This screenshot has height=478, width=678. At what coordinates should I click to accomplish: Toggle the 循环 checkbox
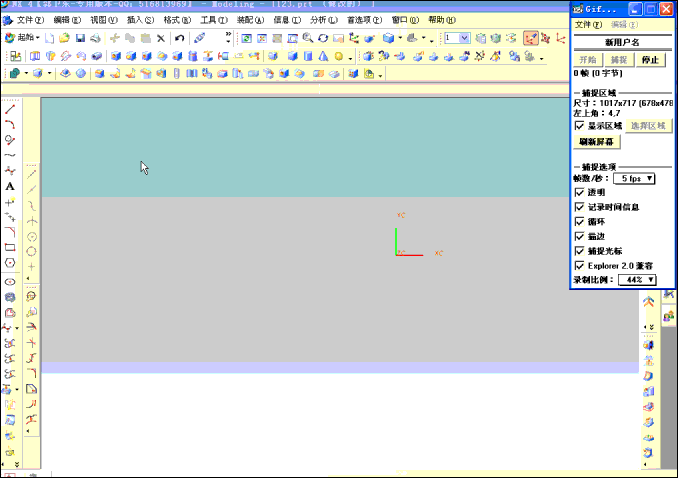coord(579,221)
